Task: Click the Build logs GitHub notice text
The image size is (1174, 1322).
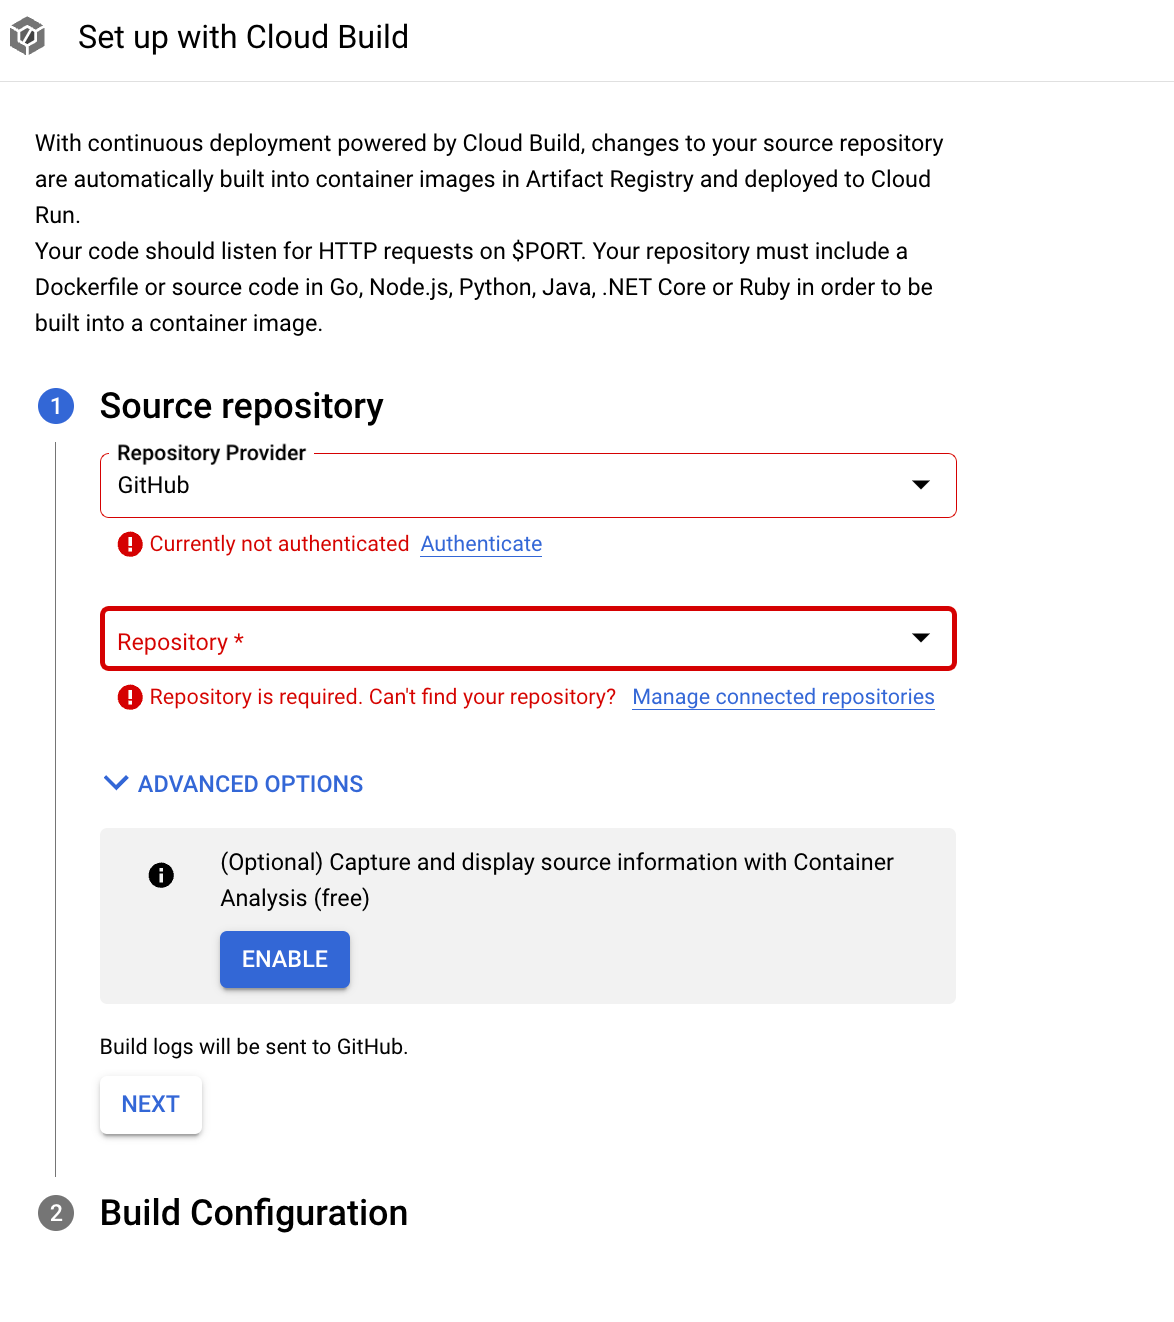Action: [x=254, y=1047]
